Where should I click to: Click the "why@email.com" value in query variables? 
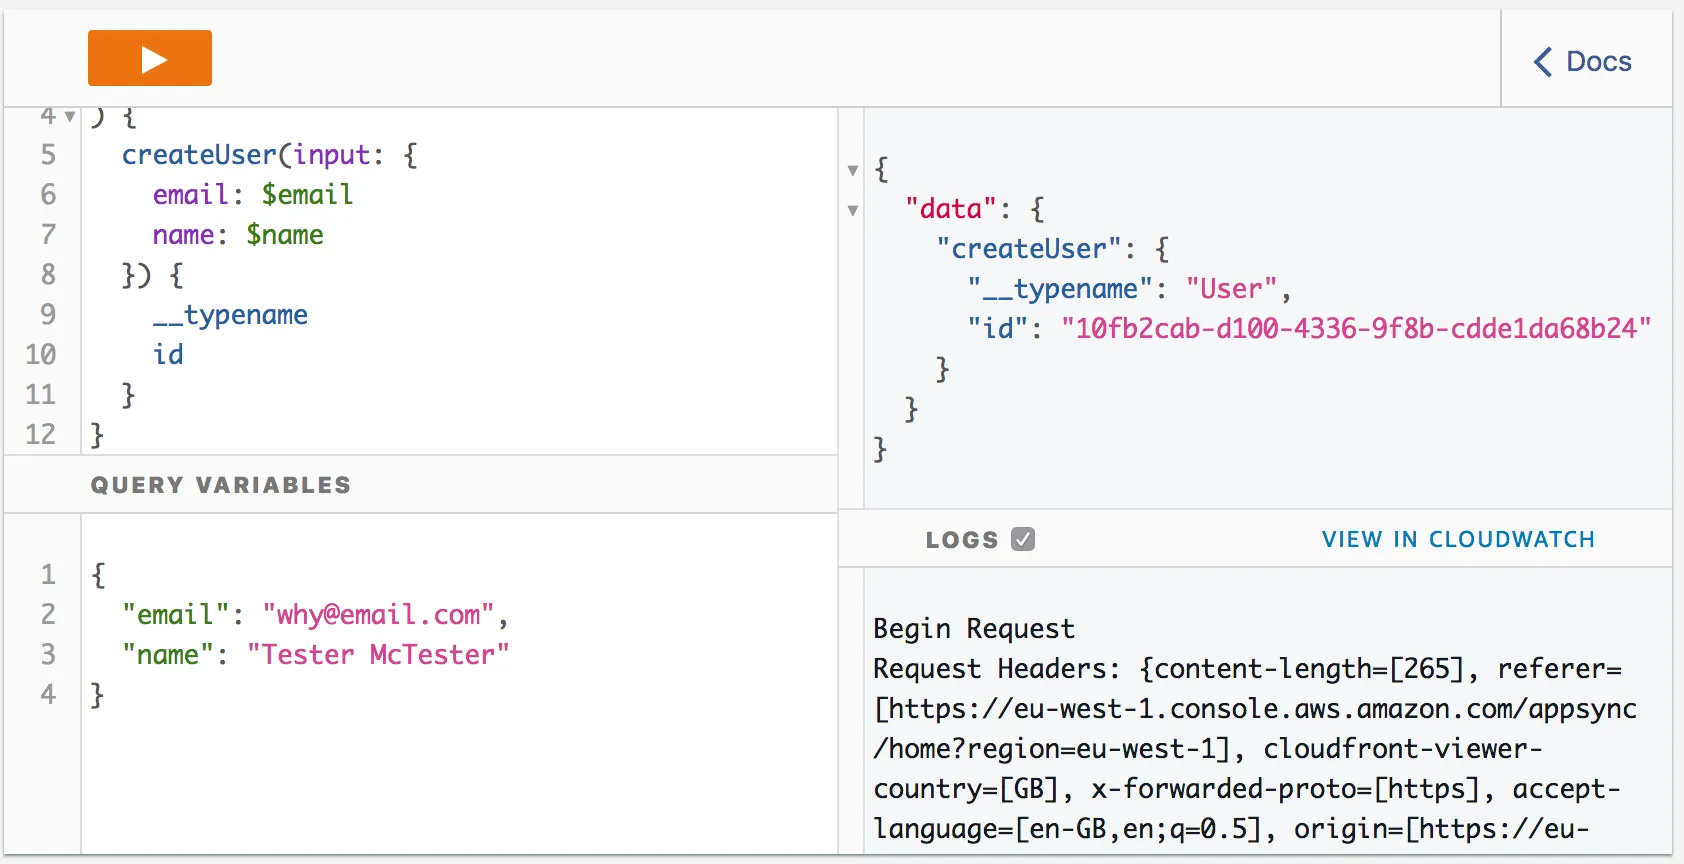[x=378, y=615]
